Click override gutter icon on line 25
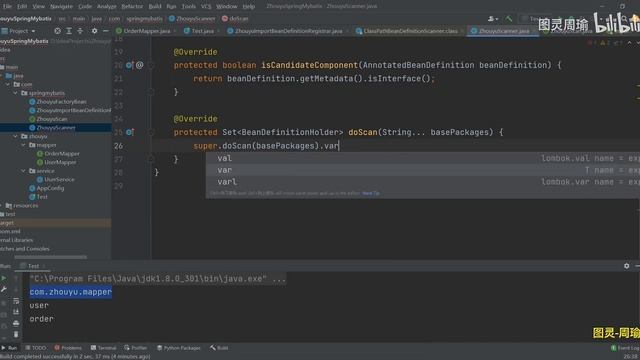Image resolution: width=640 pixels, height=360 pixels. point(130,132)
